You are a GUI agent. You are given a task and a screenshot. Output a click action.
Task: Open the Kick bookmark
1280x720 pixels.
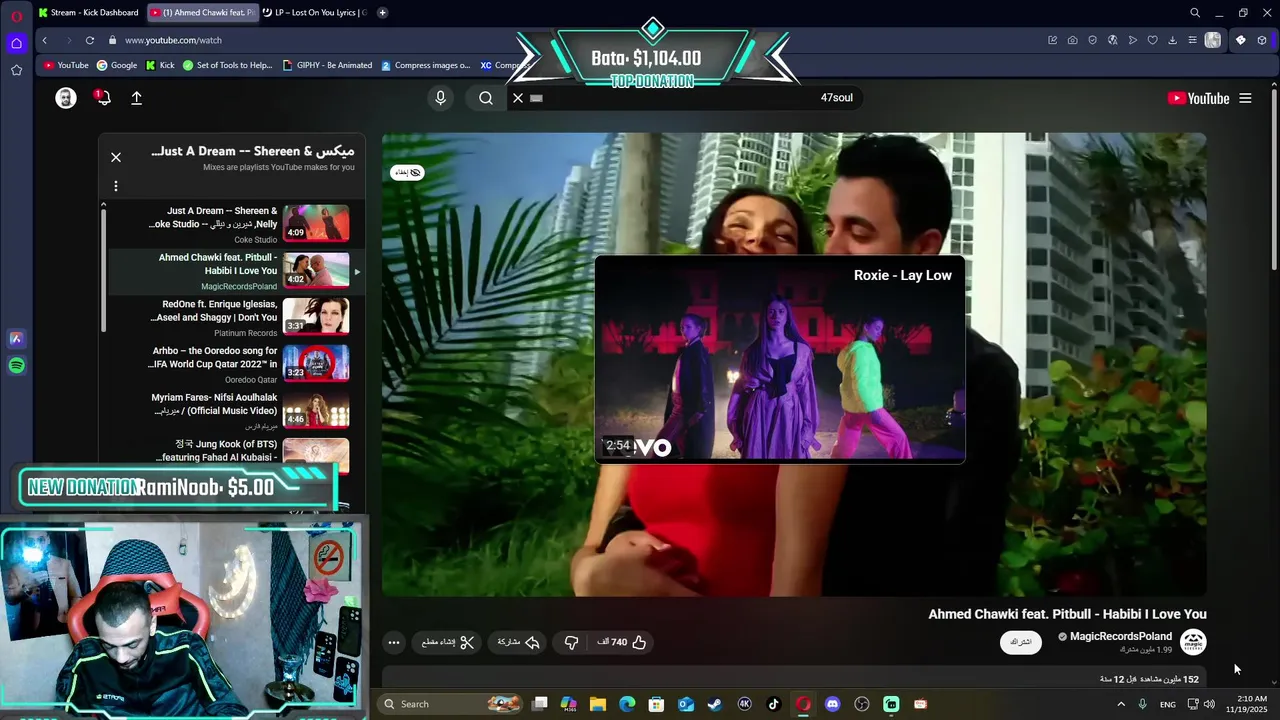point(160,65)
